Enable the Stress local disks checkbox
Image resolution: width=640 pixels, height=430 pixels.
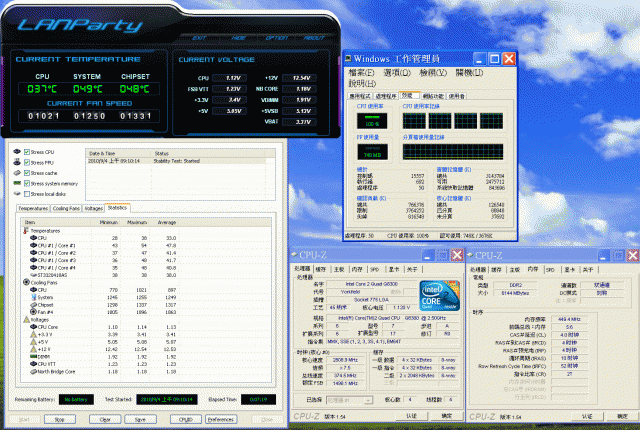tap(27, 194)
